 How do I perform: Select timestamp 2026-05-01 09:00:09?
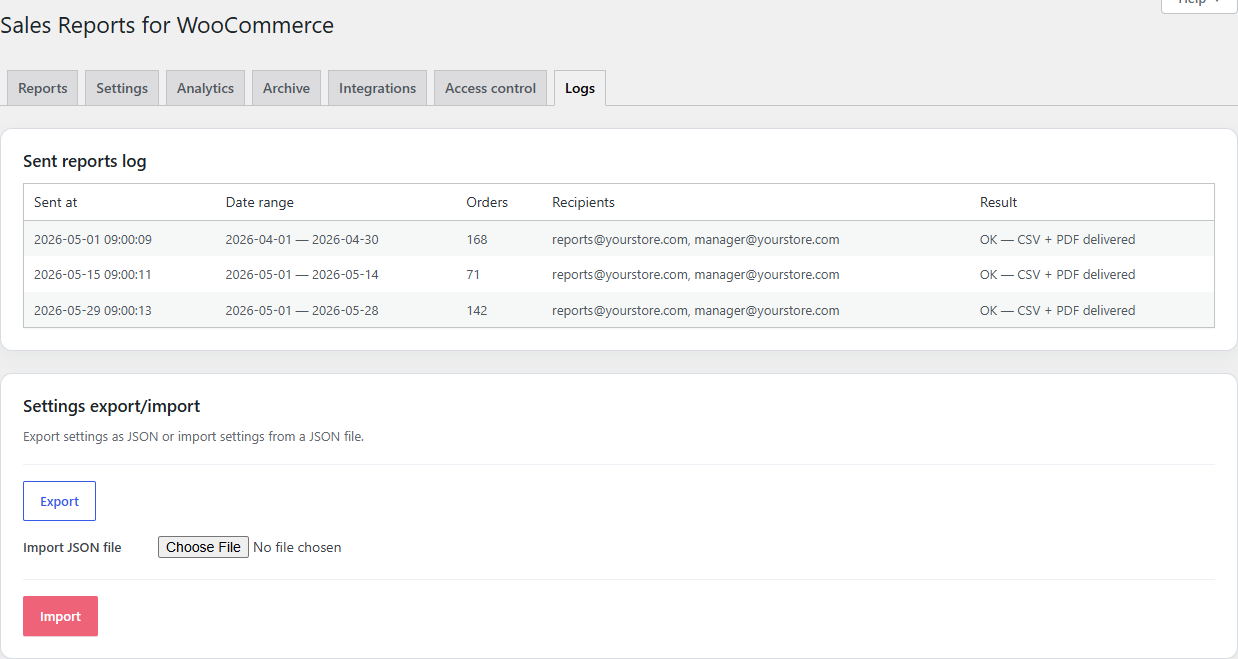click(x=93, y=240)
